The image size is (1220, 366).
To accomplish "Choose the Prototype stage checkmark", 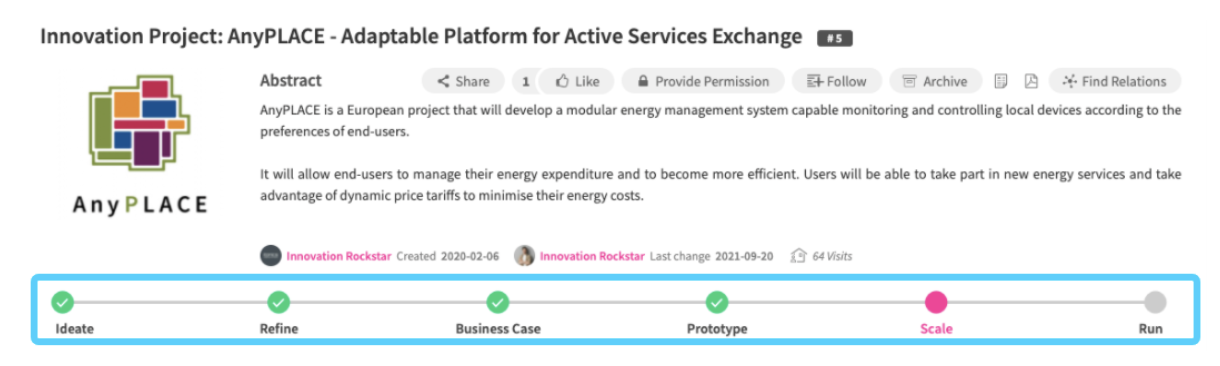I will (x=716, y=302).
